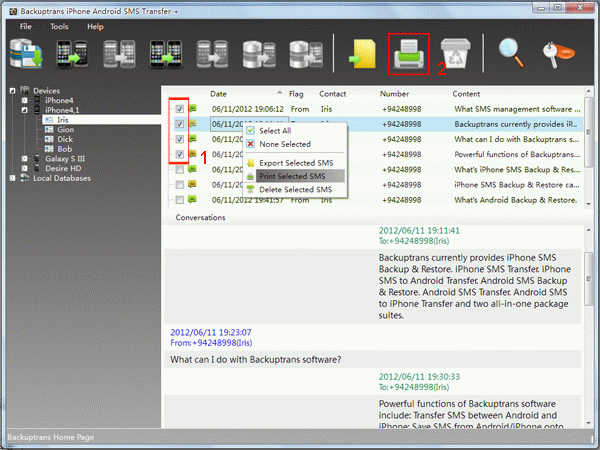Open the Help menu
Screen dimensions: 600x450
(x=95, y=26)
